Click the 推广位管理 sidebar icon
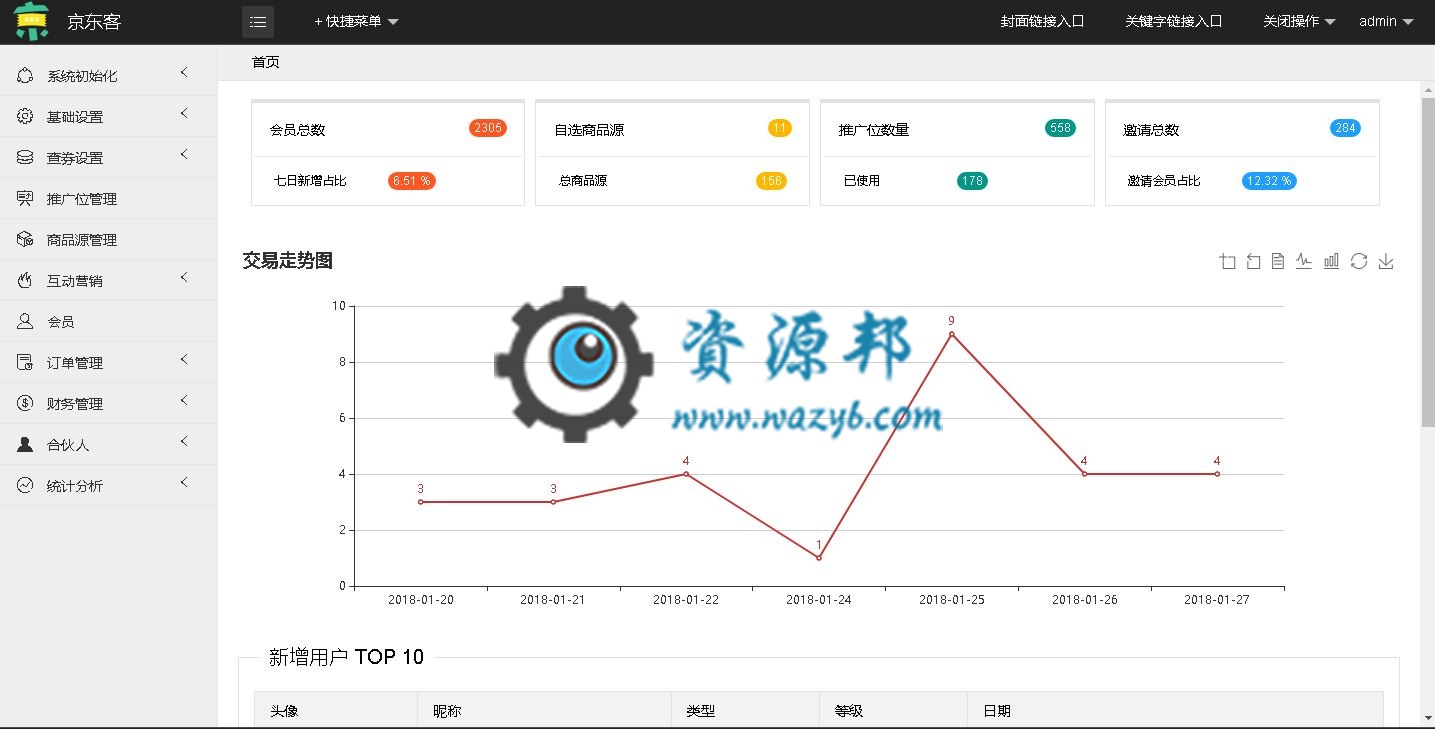 pyautogui.click(x=25, y=199)
